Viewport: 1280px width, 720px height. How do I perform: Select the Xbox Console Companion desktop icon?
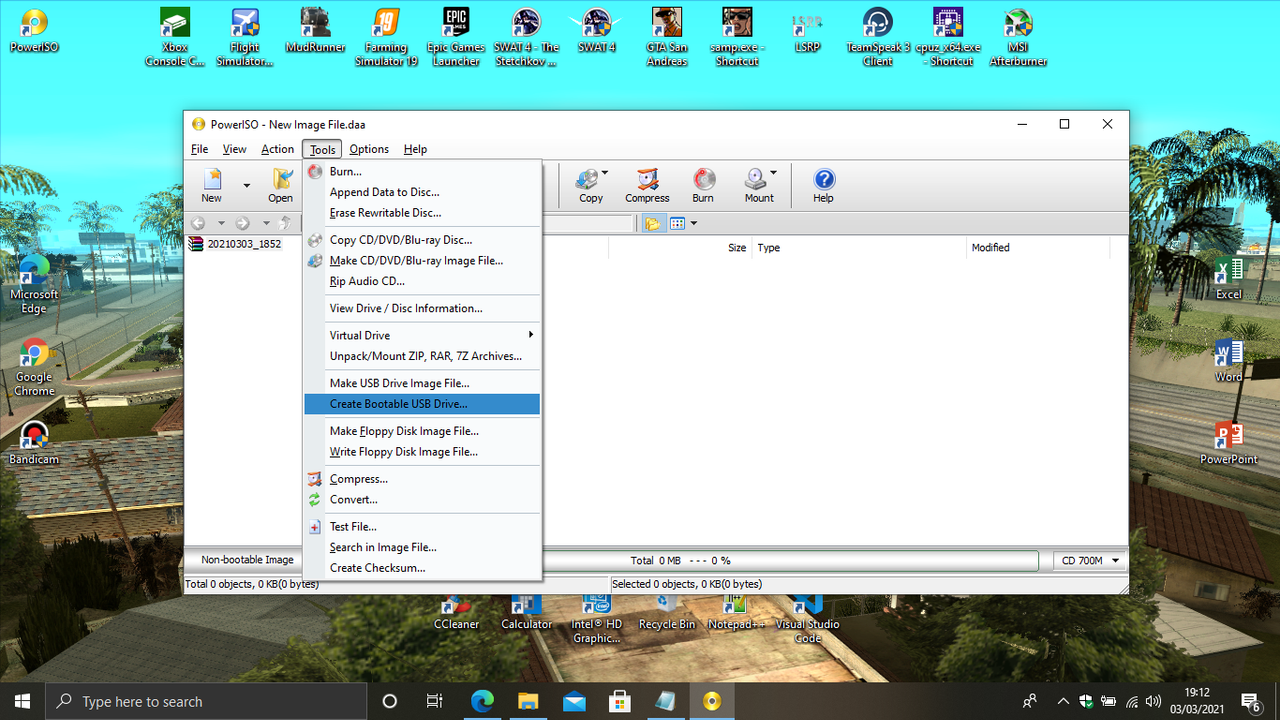coord(175,38)
